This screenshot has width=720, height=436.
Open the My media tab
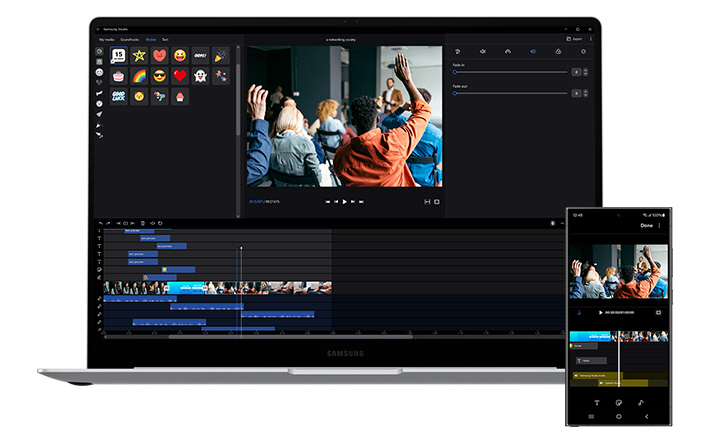(x=107, y=40)
